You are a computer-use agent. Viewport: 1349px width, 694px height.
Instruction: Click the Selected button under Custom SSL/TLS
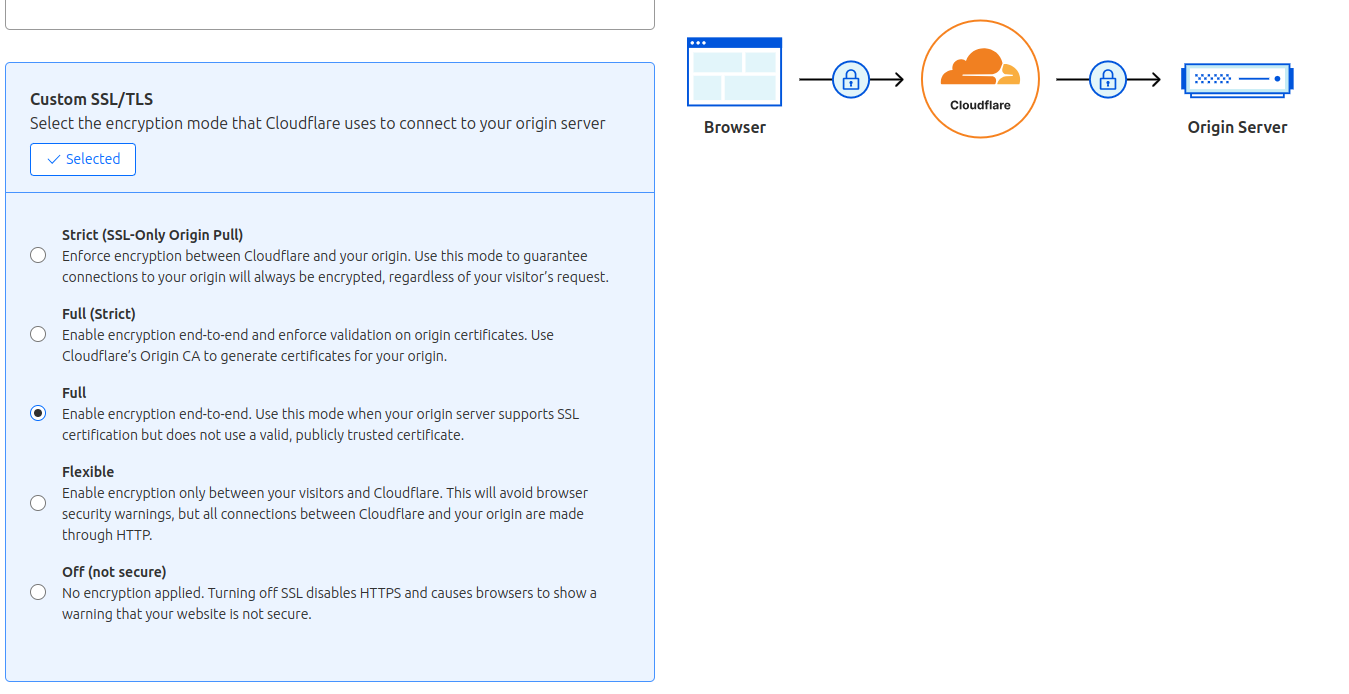83,159
